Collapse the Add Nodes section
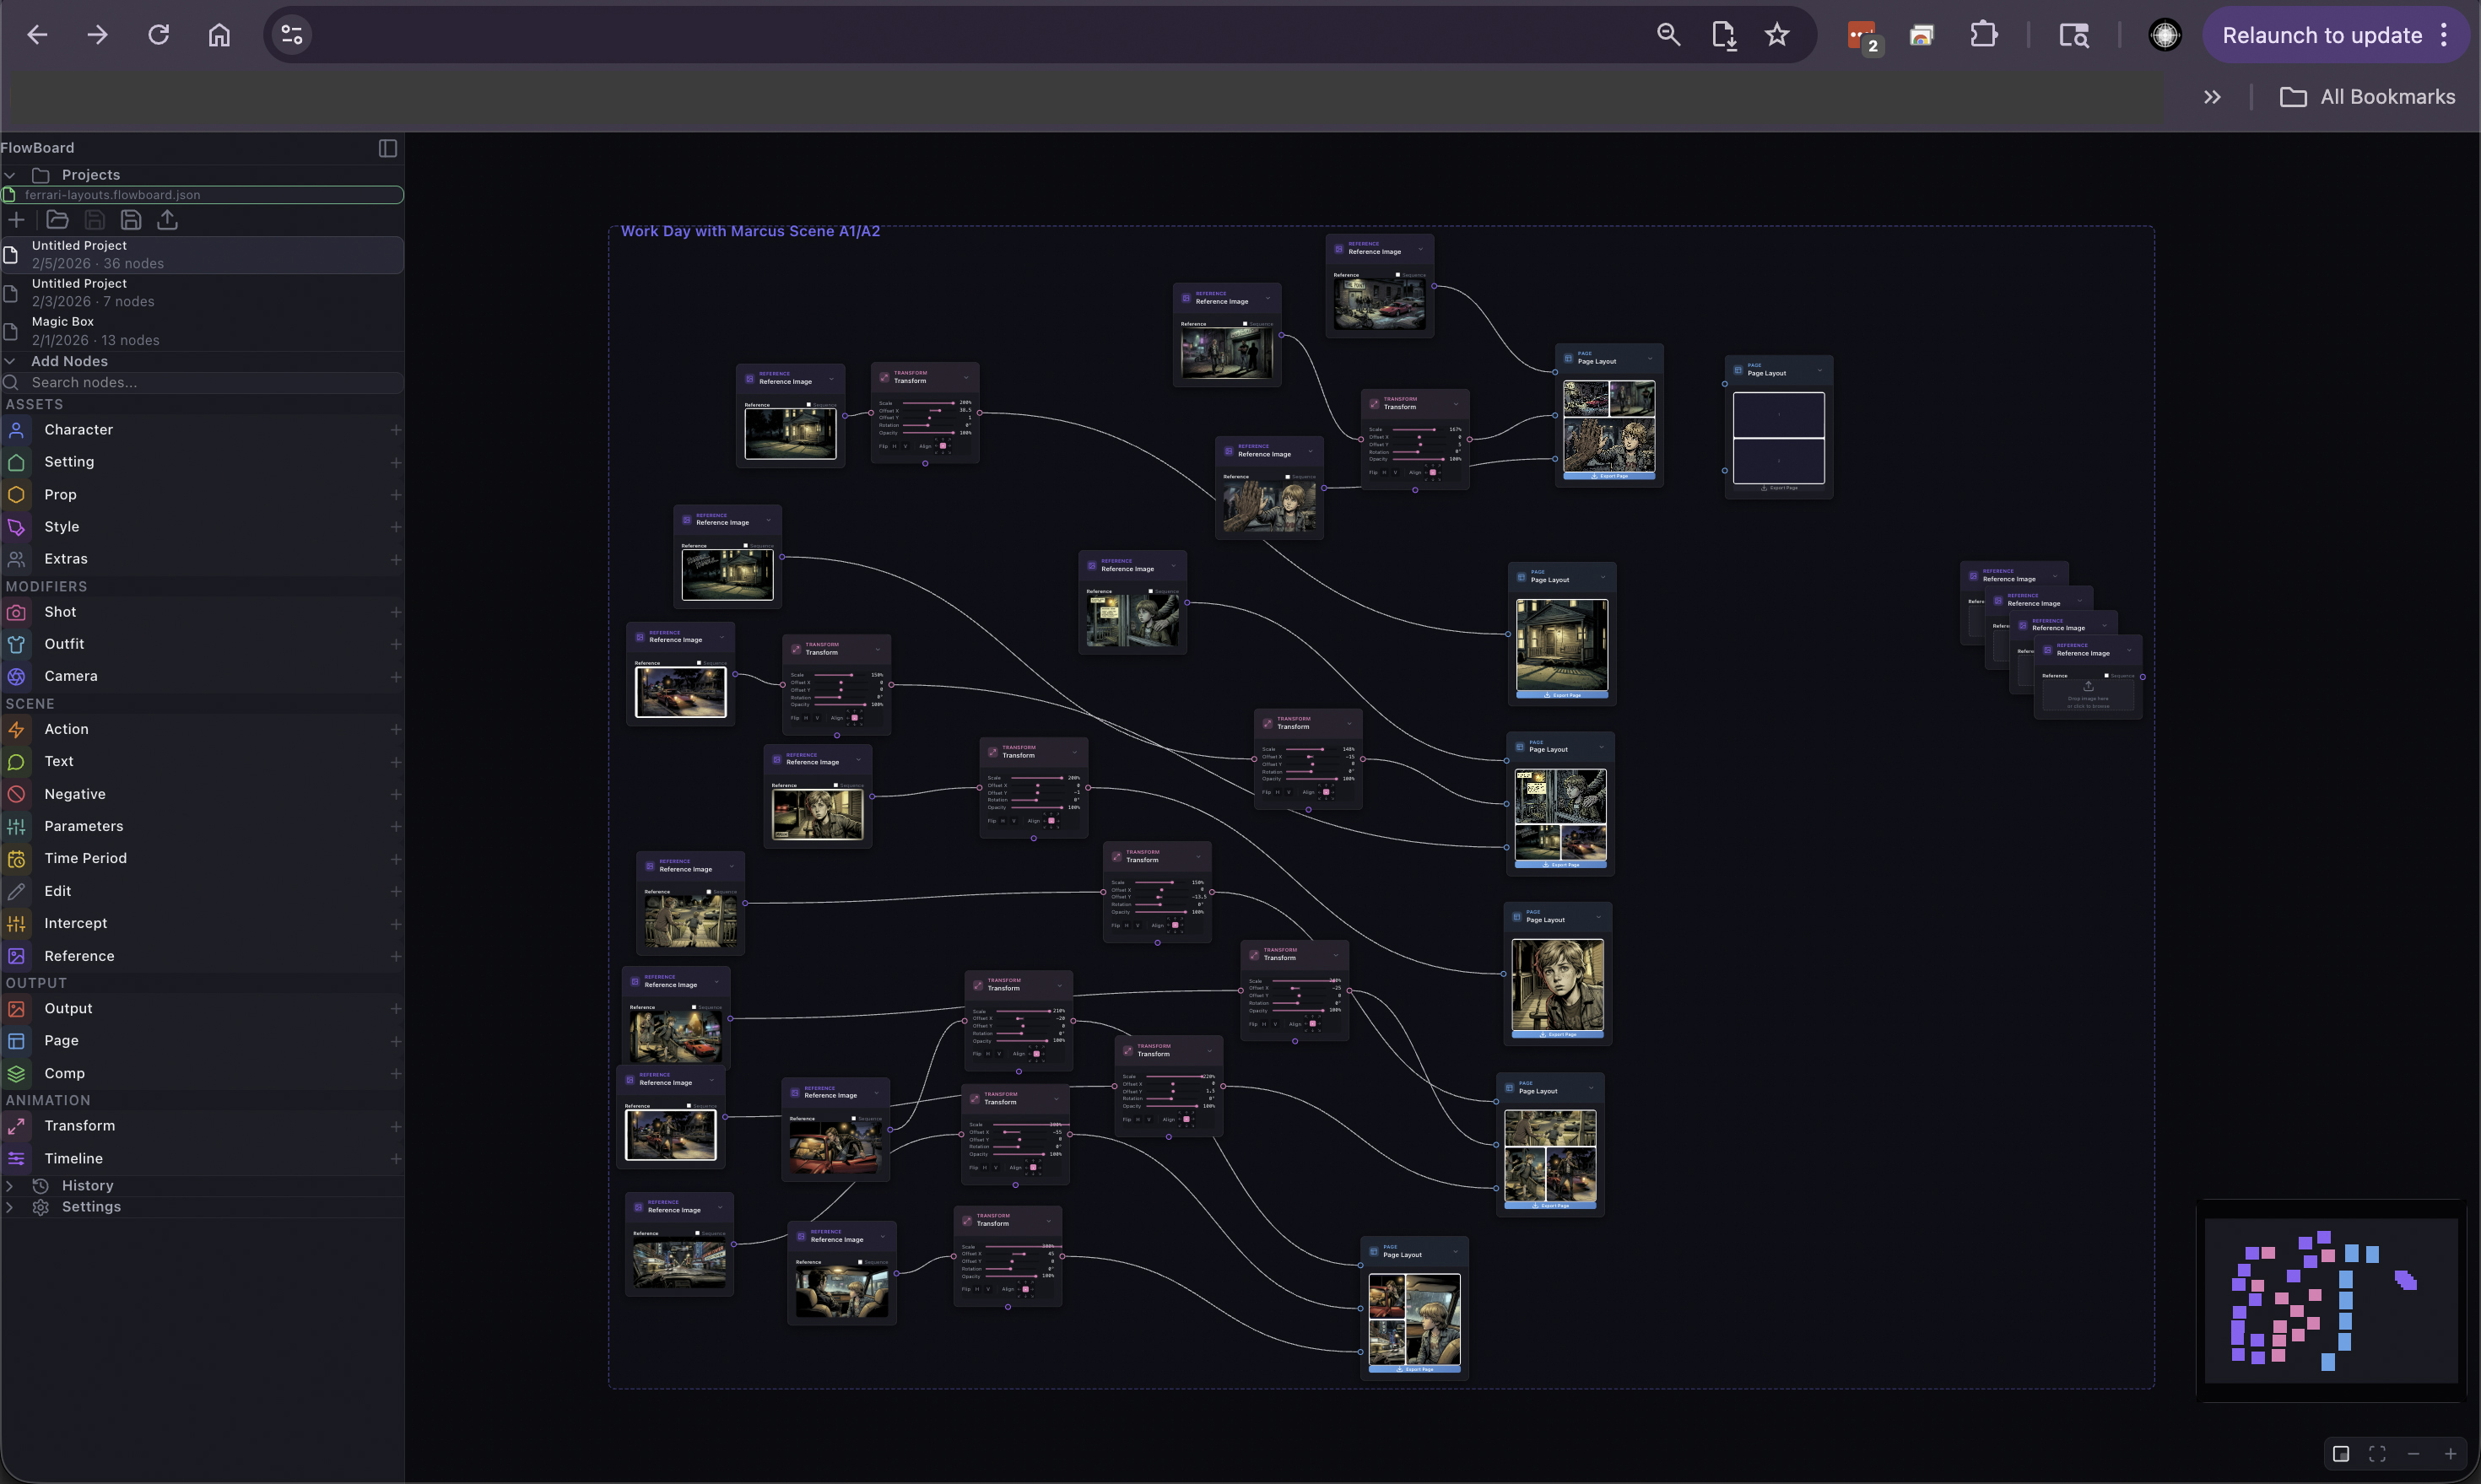The image size is (2481, 1484). tap(9, 361)
